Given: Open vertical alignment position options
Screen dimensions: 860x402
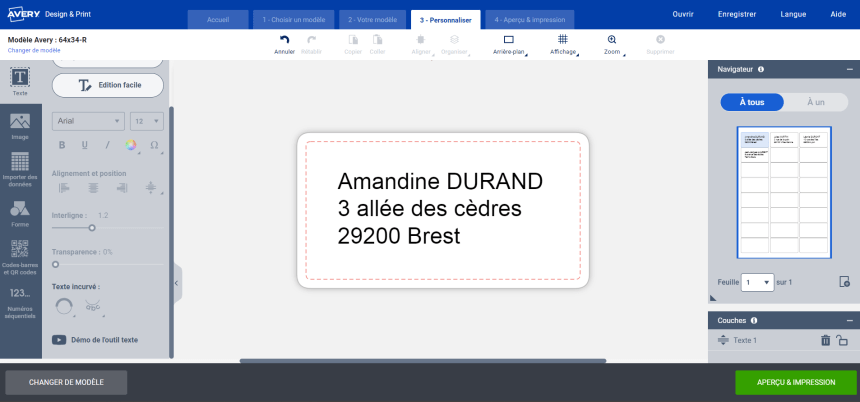Looking at the screenshot, I should [151, 188].
